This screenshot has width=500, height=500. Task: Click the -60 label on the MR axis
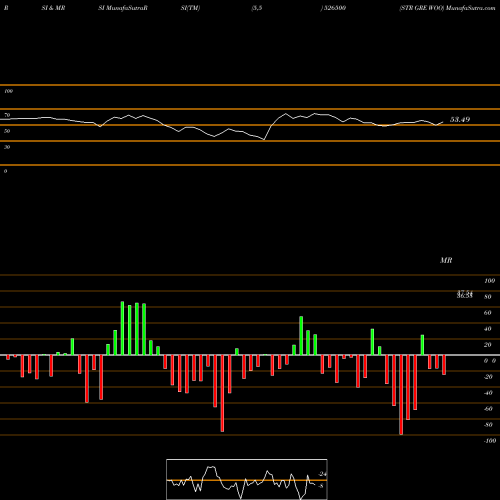click(488, 409)
